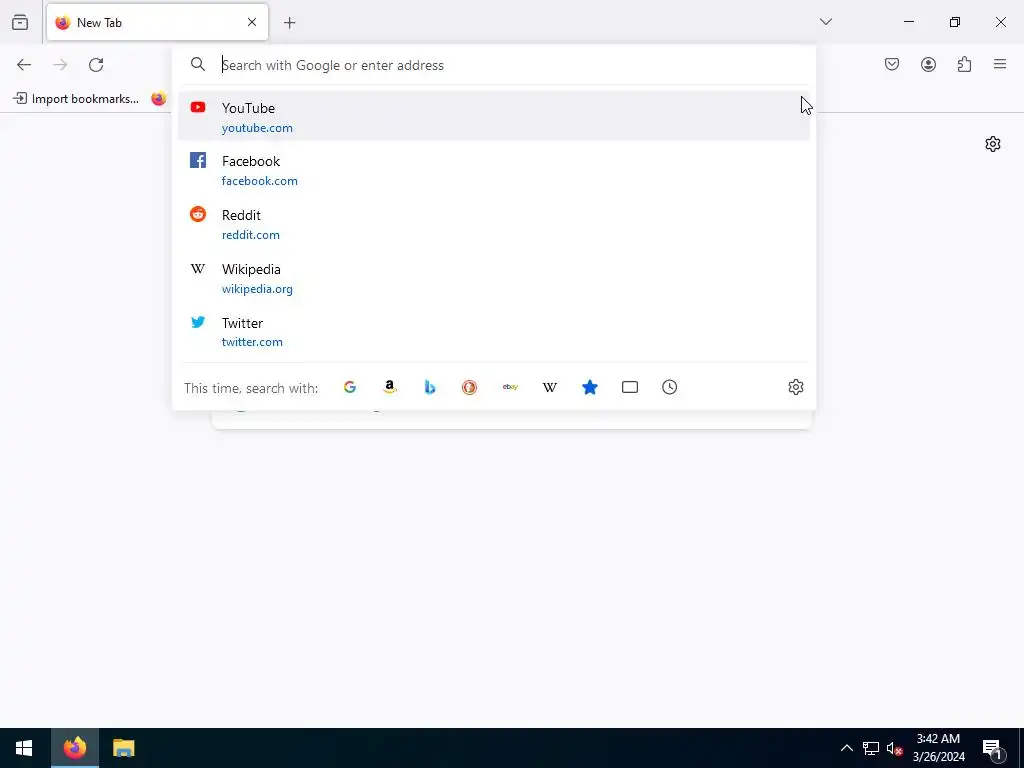Open Firefox View from the tab bar icon
Screen dimensions: 1024x768
[x=20, y=22]
